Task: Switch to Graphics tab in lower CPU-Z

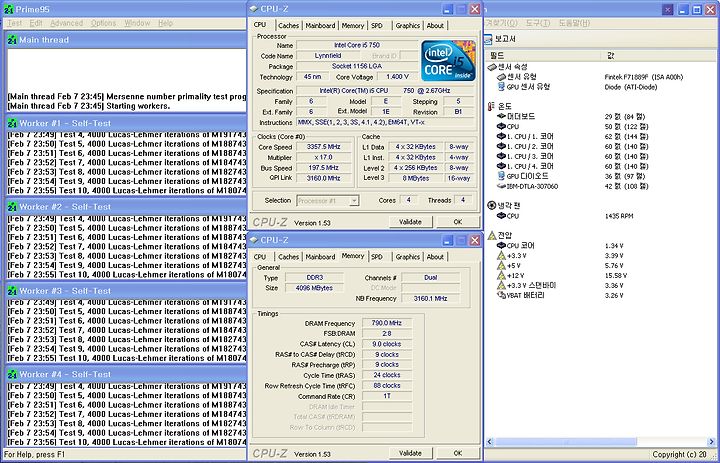Action: point(408,257)
